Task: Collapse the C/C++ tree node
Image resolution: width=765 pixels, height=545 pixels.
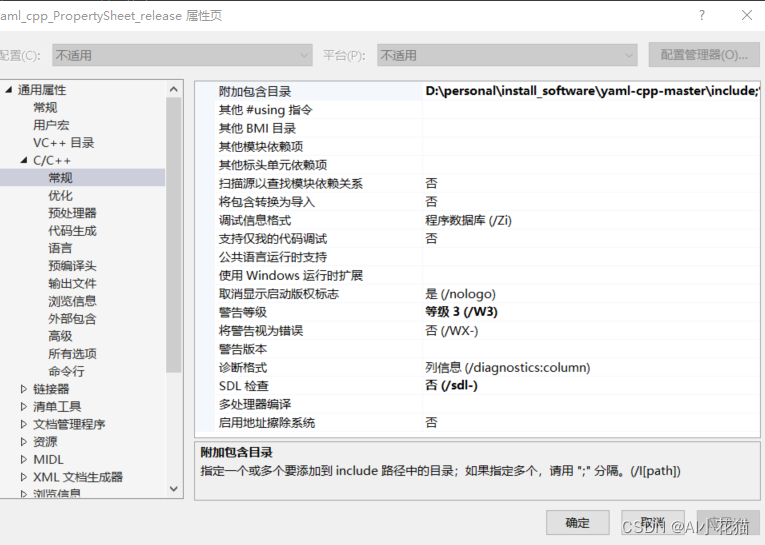Action: coord(24,160)
